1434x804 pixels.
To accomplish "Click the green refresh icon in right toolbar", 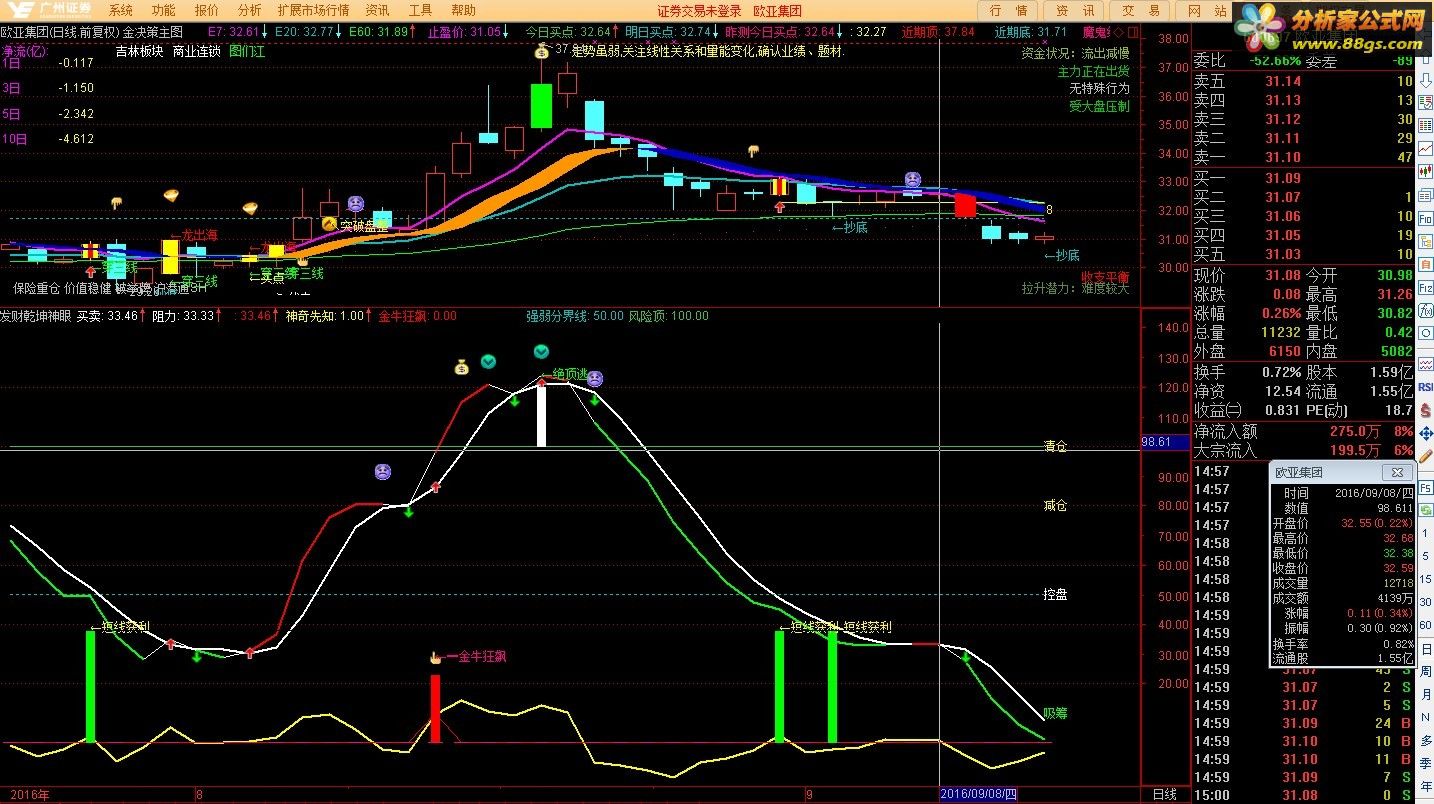I will pyautogui.click(x=1426, y=509).
